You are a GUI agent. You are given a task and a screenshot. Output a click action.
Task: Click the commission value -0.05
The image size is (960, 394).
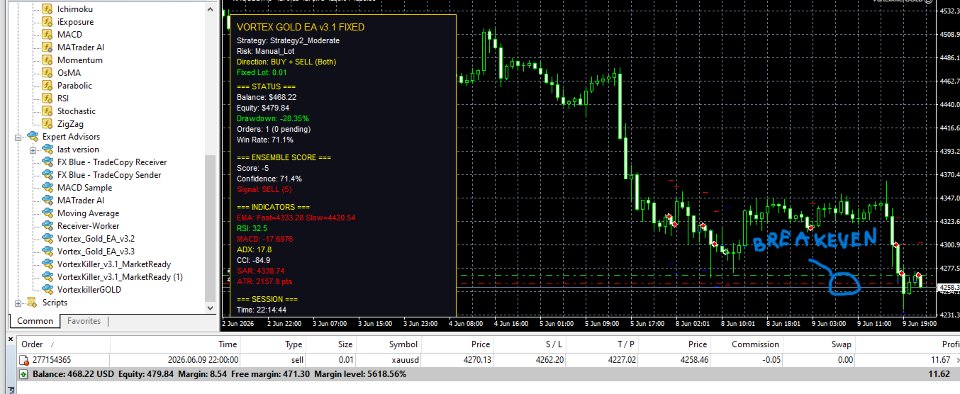pyautogui.click(x=771, y=361)
